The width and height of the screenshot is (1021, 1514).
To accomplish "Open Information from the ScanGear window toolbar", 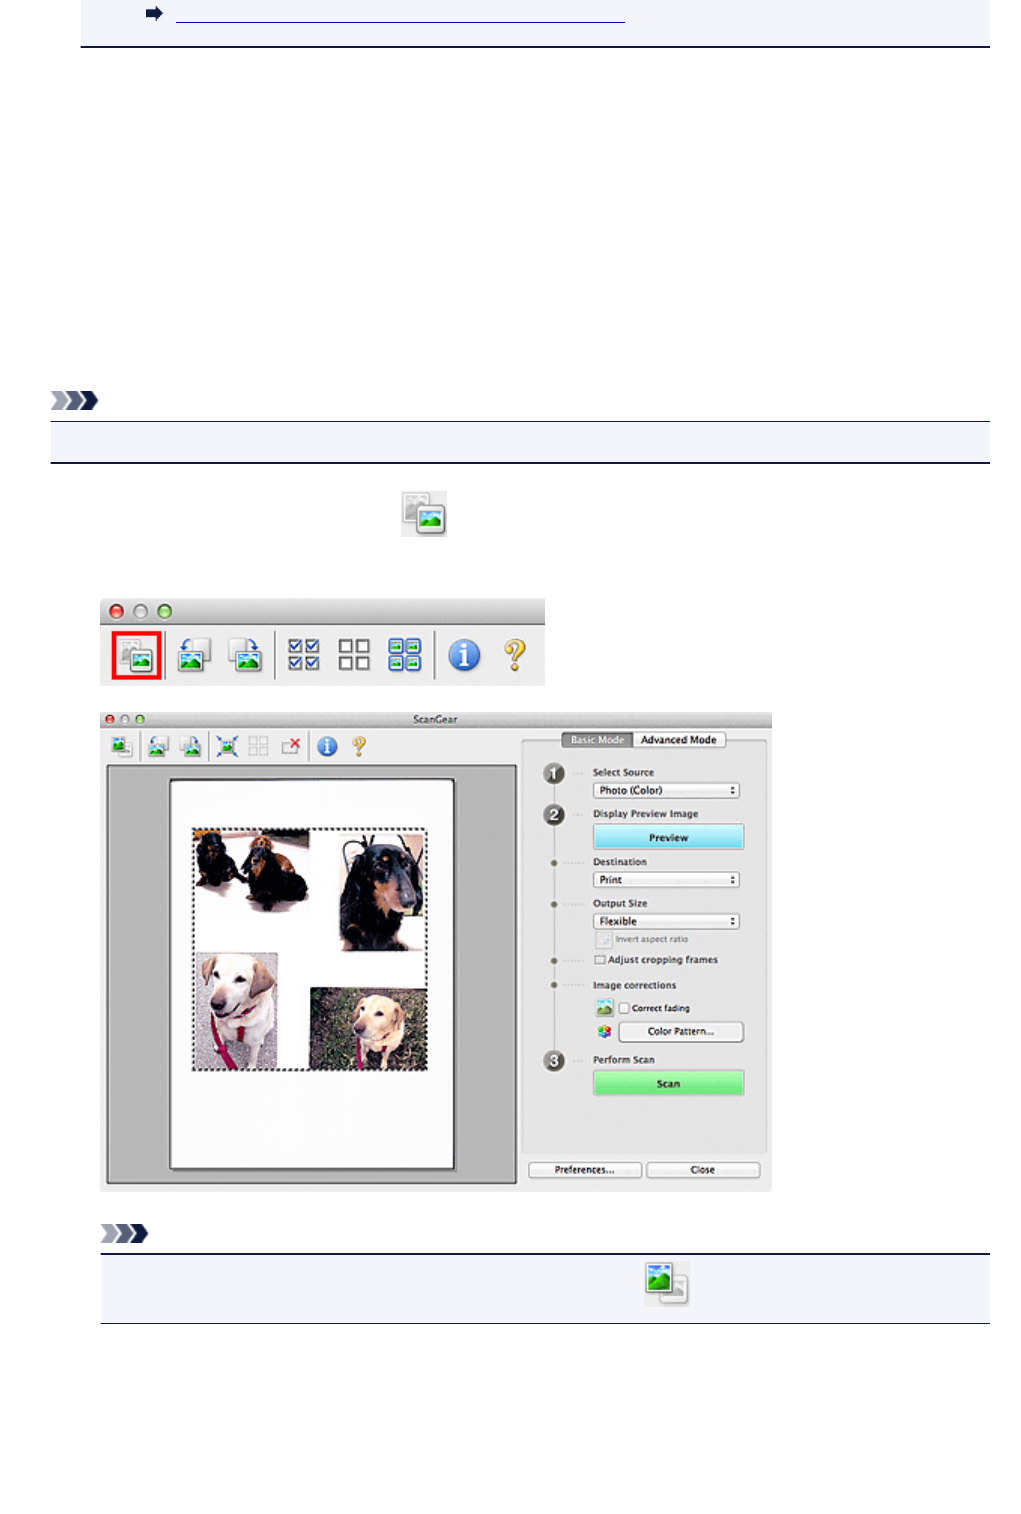I will pyautogui.click(x=327, y=746).
